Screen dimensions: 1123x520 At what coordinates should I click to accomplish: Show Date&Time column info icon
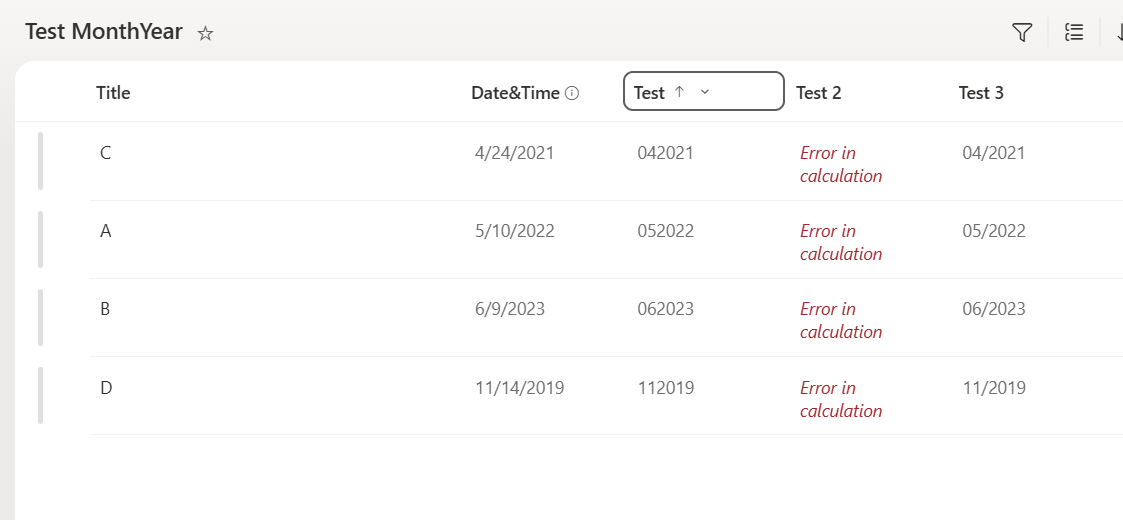[572, 92]
